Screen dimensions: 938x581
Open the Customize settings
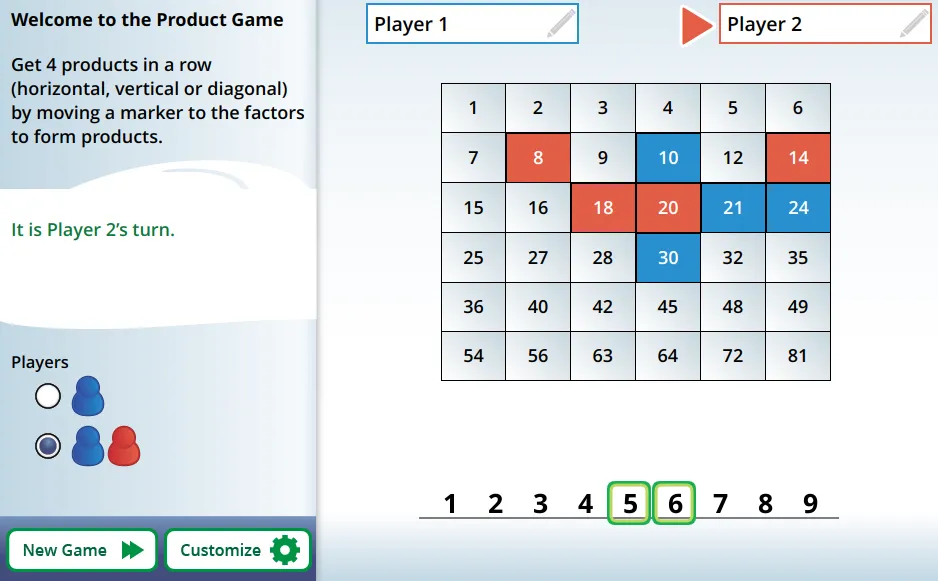221,550
